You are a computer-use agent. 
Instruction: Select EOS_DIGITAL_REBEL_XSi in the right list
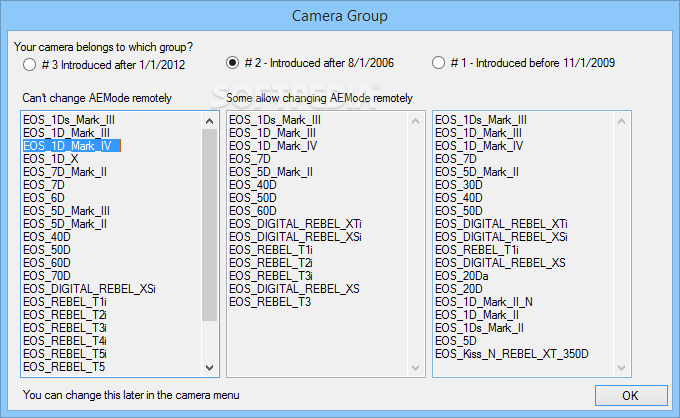click(501, 237)
